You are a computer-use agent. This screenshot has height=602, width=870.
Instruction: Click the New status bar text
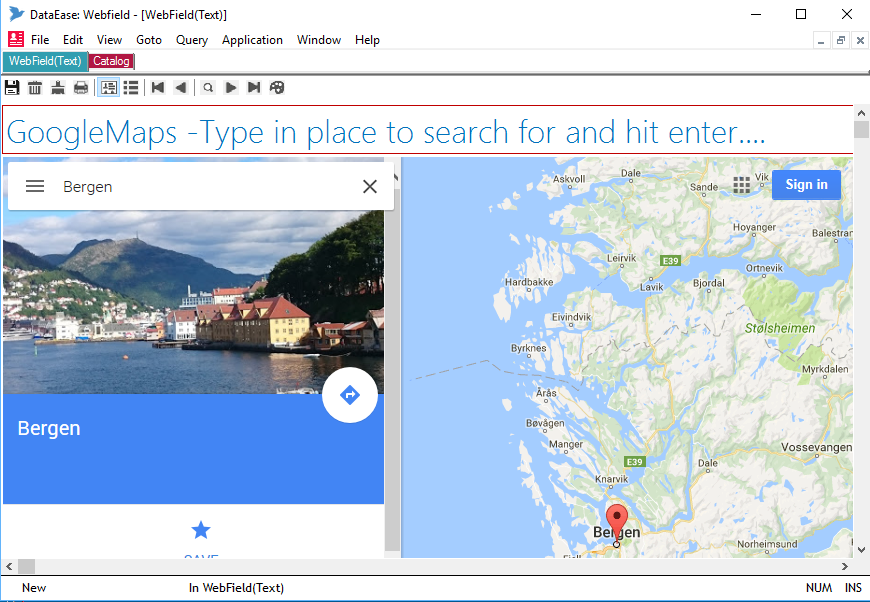(x=34, y=588)
